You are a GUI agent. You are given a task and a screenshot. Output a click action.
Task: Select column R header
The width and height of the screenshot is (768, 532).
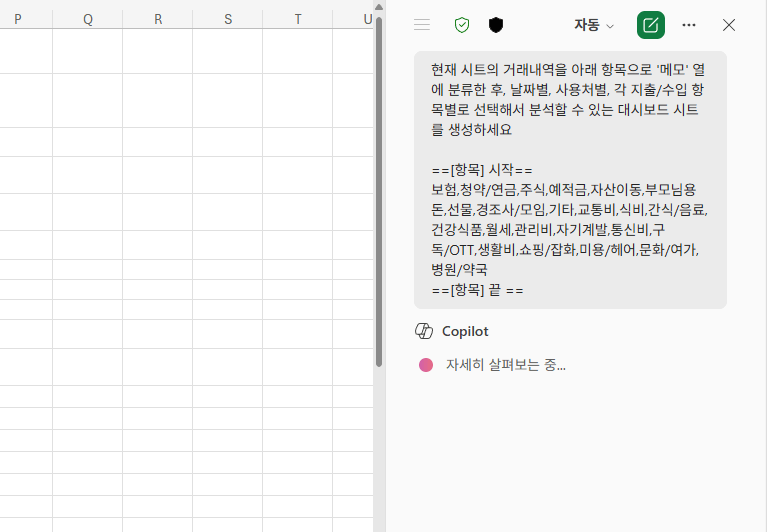coord(158,19)
